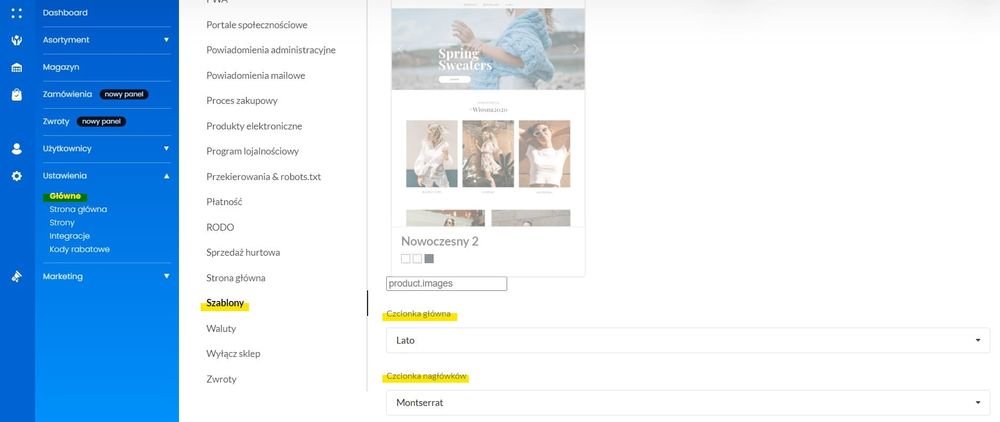Pick gray color swatch of Nowoczesny 2
This screenshot has width=1000, height=422.
(x=429, y=258)
